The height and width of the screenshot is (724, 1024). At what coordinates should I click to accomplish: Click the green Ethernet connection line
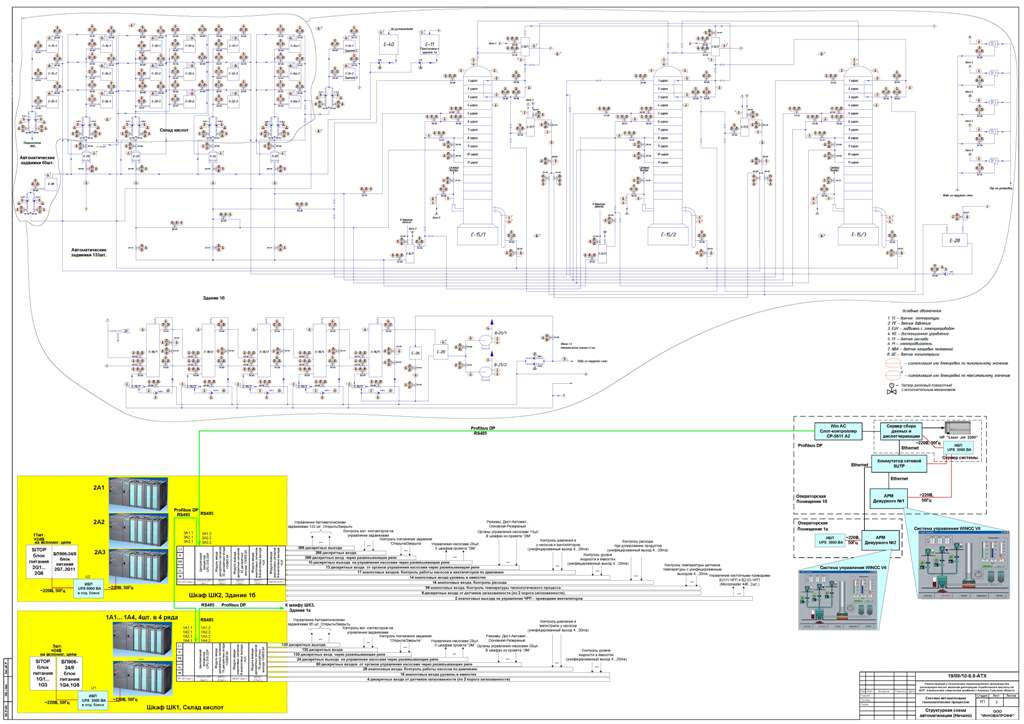700,430
